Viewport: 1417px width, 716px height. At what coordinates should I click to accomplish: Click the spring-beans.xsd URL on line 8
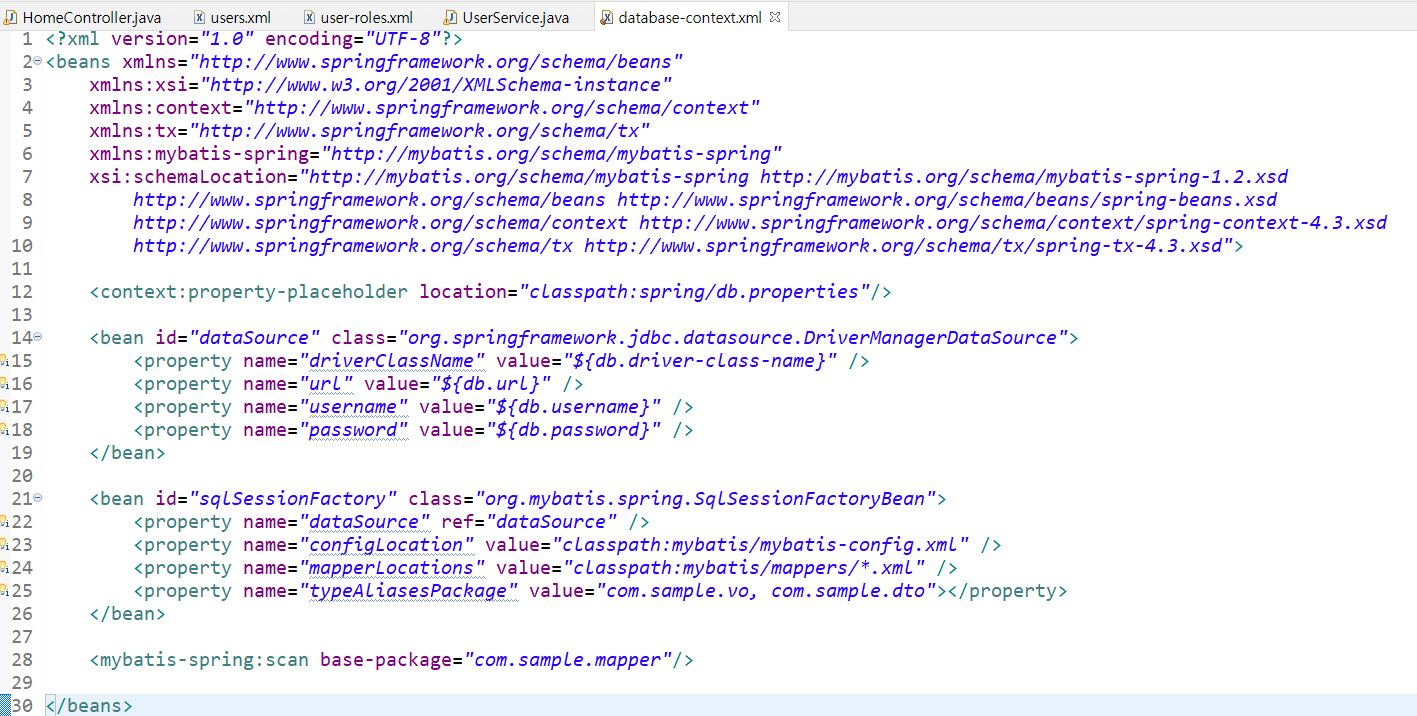pyautogui.click(x=947, y=200)
